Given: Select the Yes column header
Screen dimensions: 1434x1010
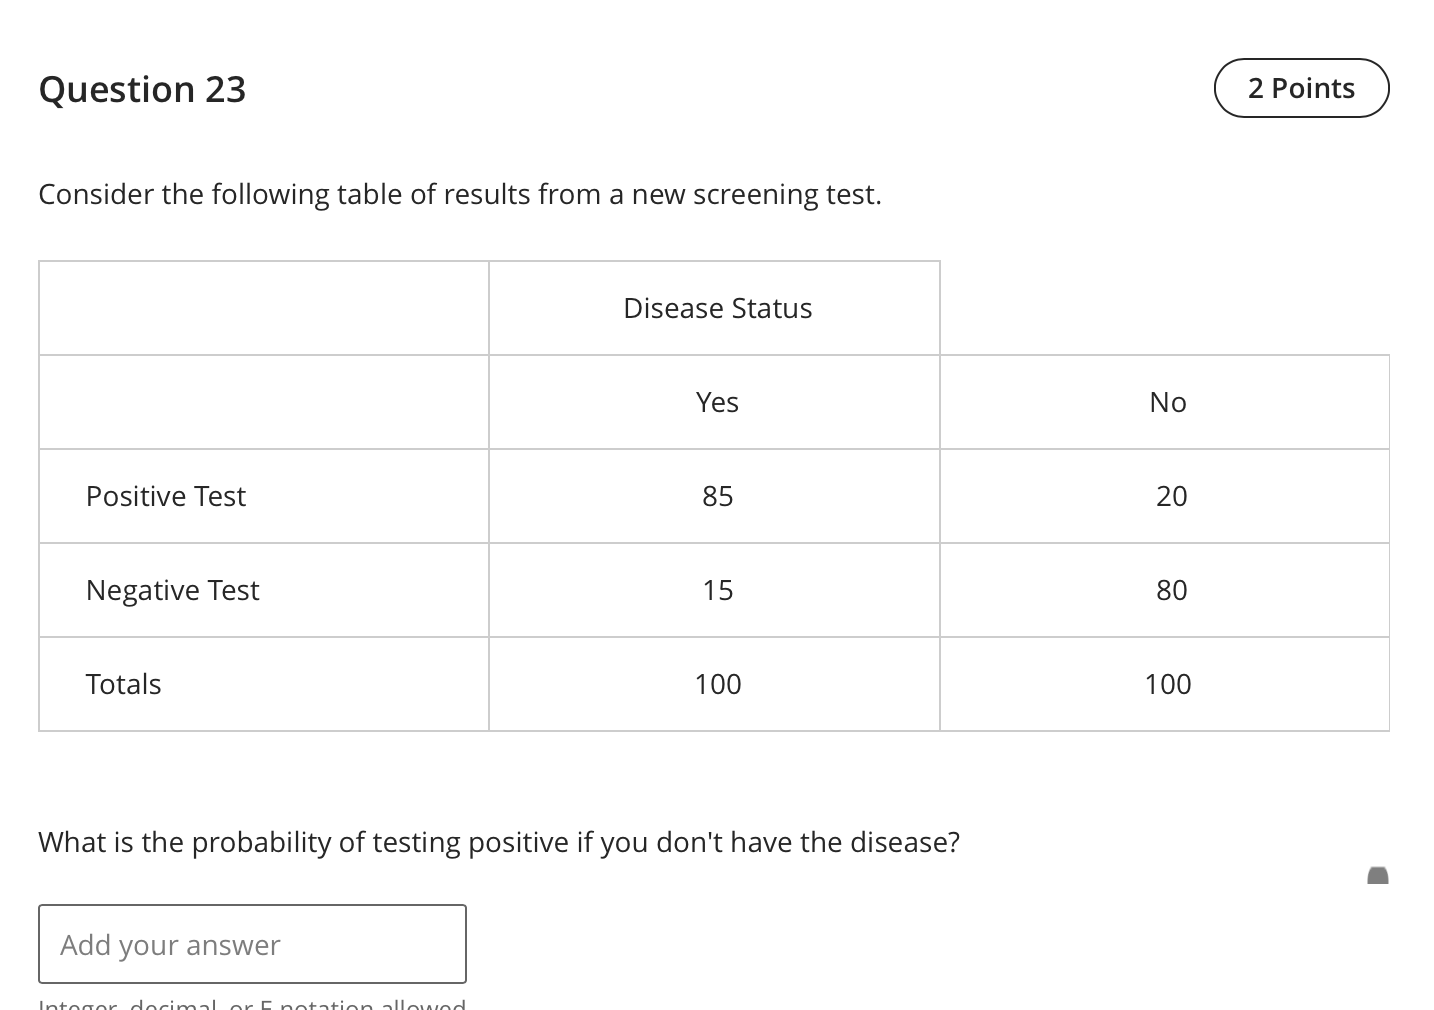Looking at the screenshot, I should pos(716,401).
